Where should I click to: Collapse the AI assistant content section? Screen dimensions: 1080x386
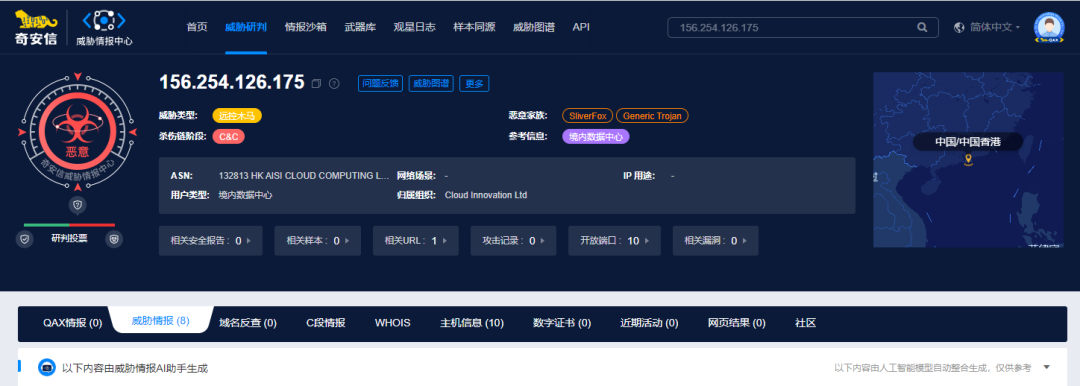pos(1047,367)
